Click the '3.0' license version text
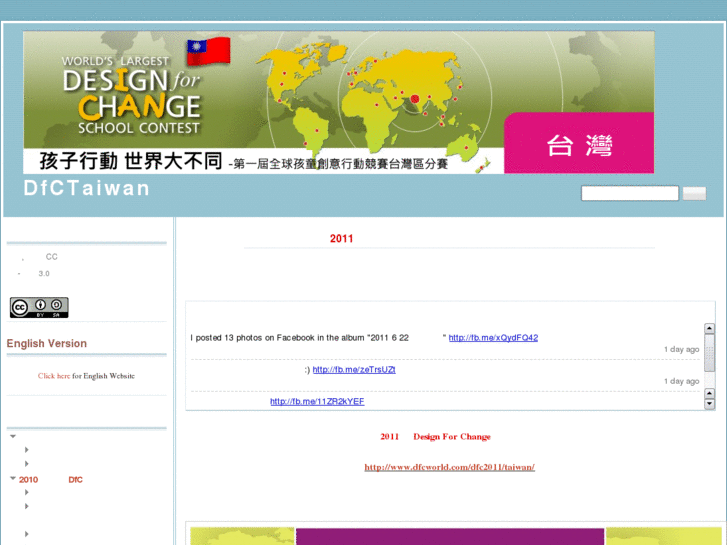Image resolution: width=727 pixels, height=545 pixels. pos(44,274)
